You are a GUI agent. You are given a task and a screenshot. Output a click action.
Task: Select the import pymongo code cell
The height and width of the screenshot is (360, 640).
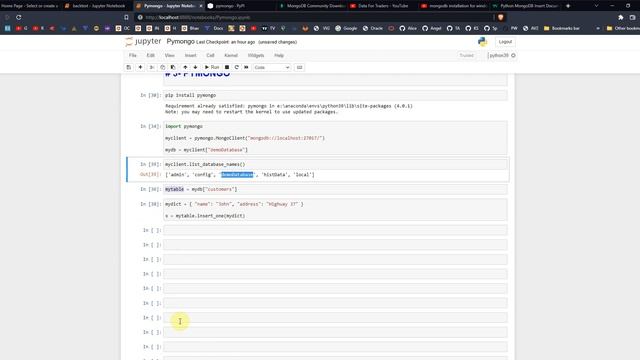(335, 138)
